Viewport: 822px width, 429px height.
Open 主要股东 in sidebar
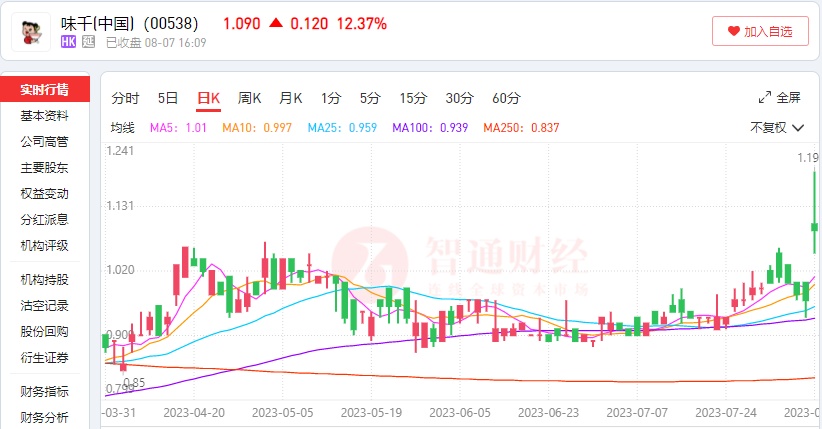45,168
